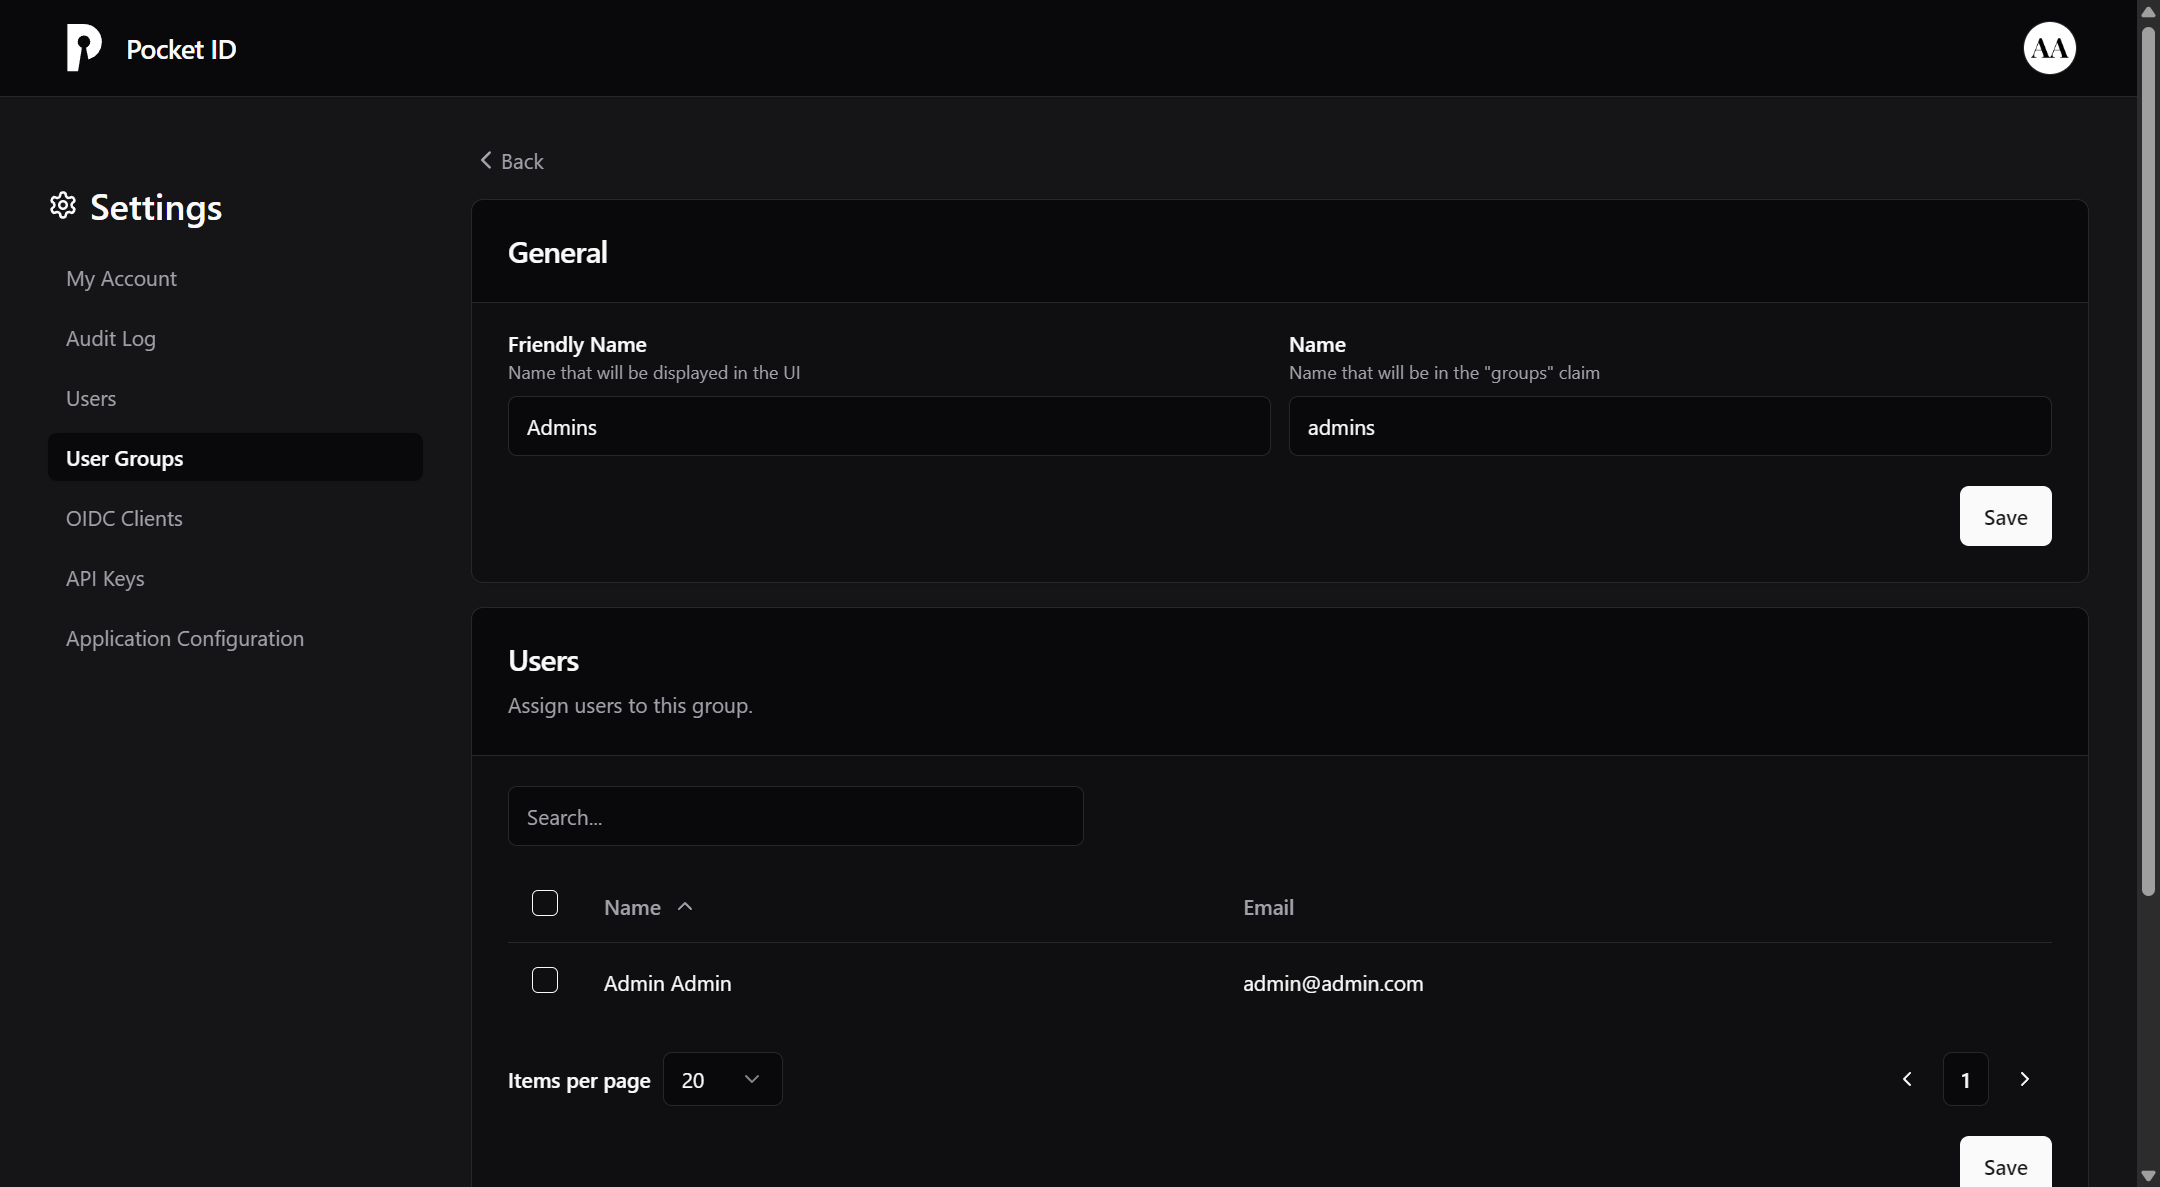
Task: Click the vertical page scrollbar
Action: click(x=2148, y=460)
